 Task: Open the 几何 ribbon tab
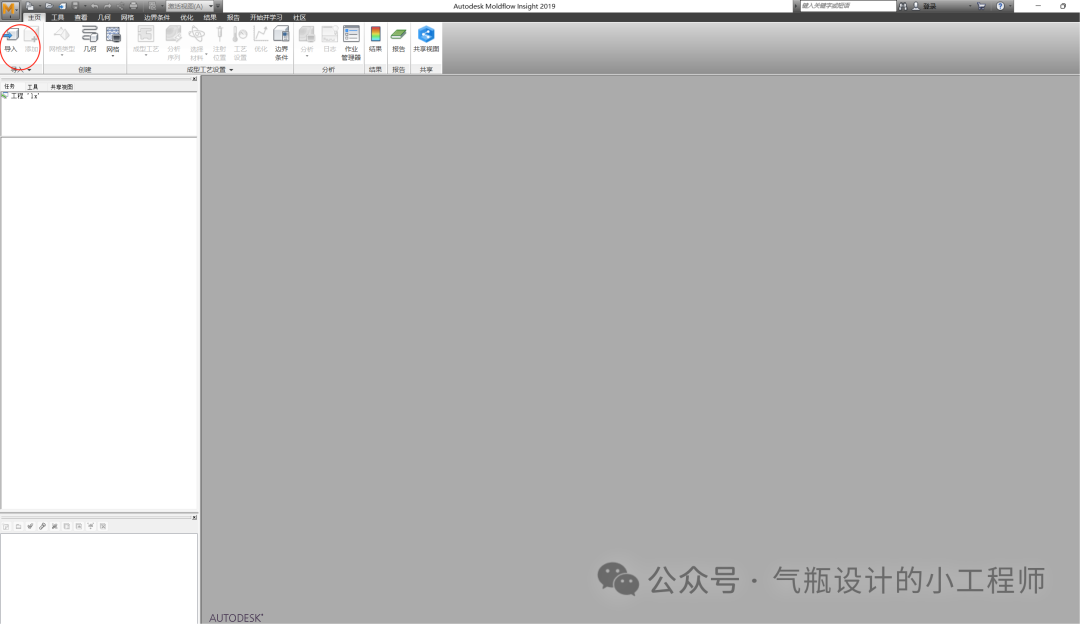coord(104,17)
